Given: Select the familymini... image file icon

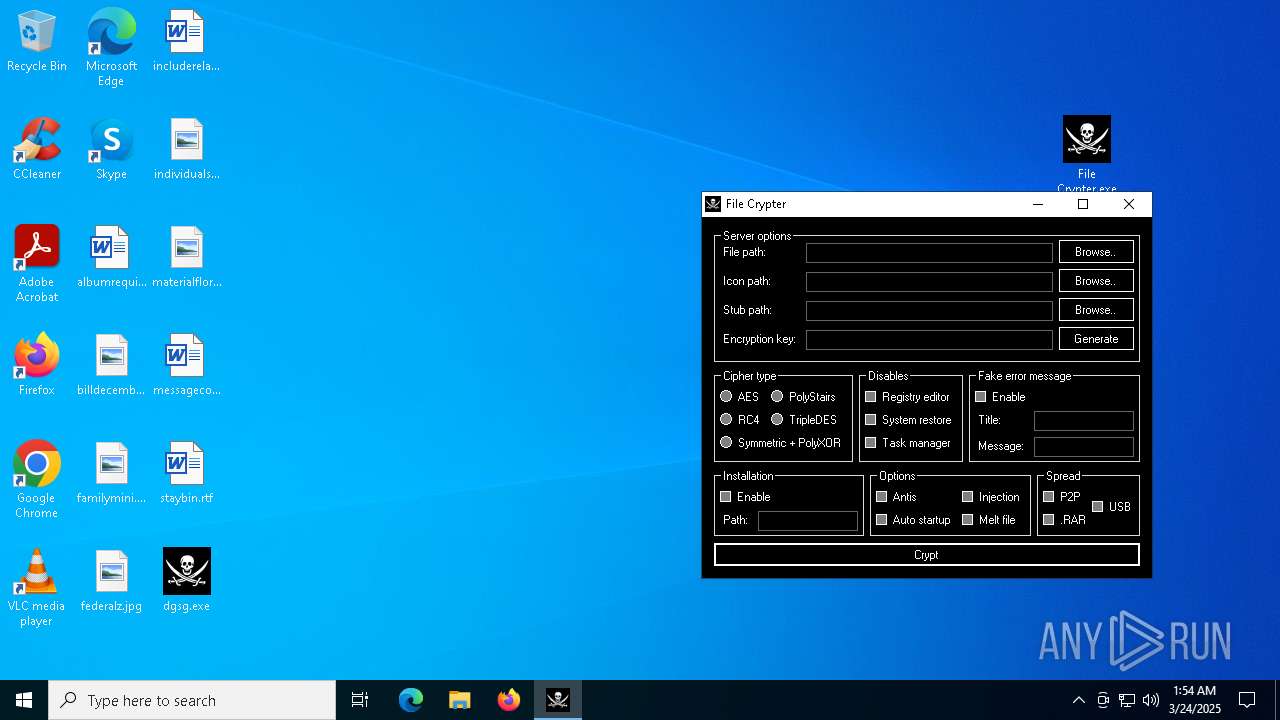Looking at the screenshot, I should point(111,473).
